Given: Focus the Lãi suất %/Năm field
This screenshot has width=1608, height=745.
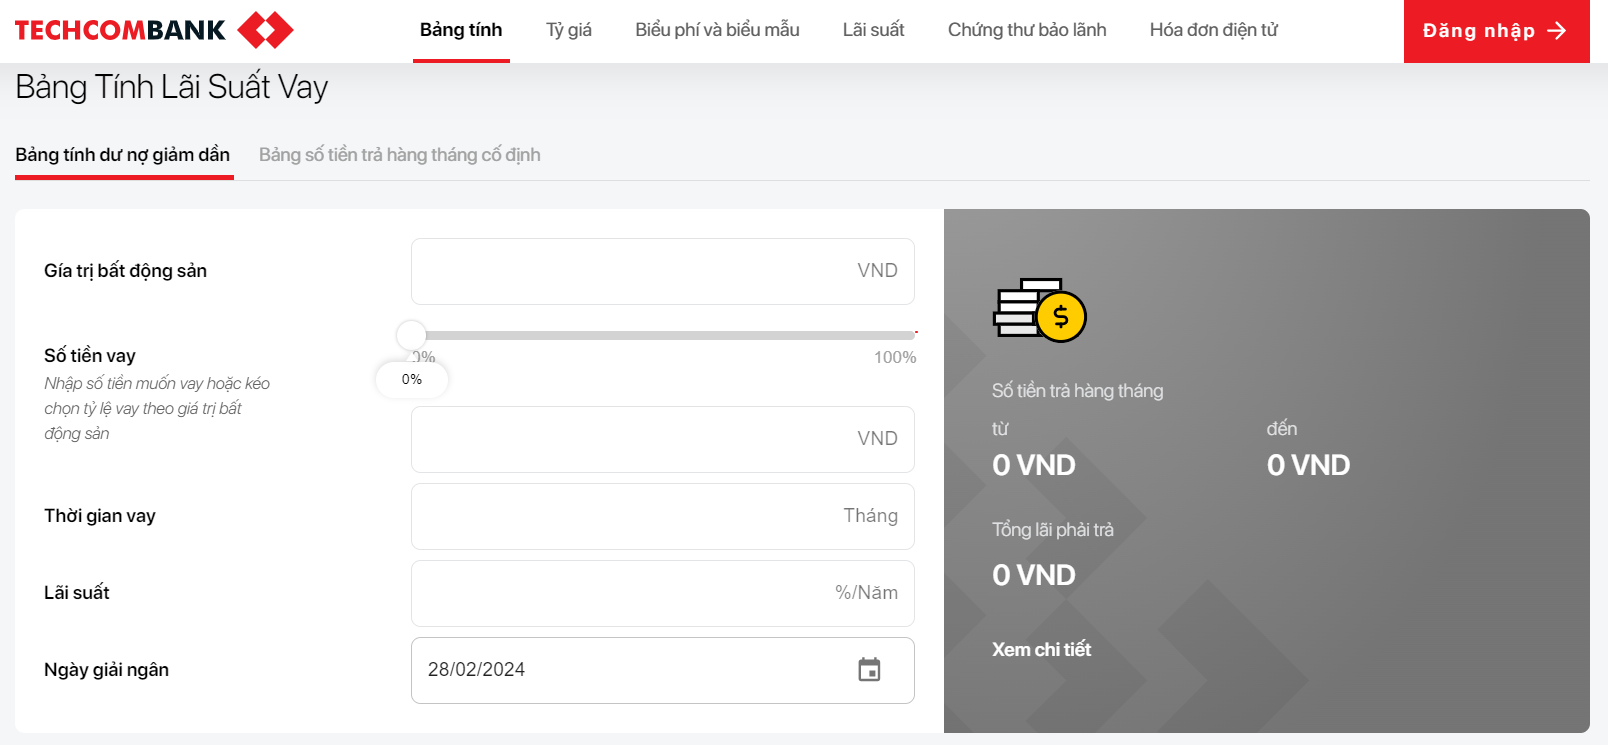Looking at the screenshot, I should click(x=663, y=593).
